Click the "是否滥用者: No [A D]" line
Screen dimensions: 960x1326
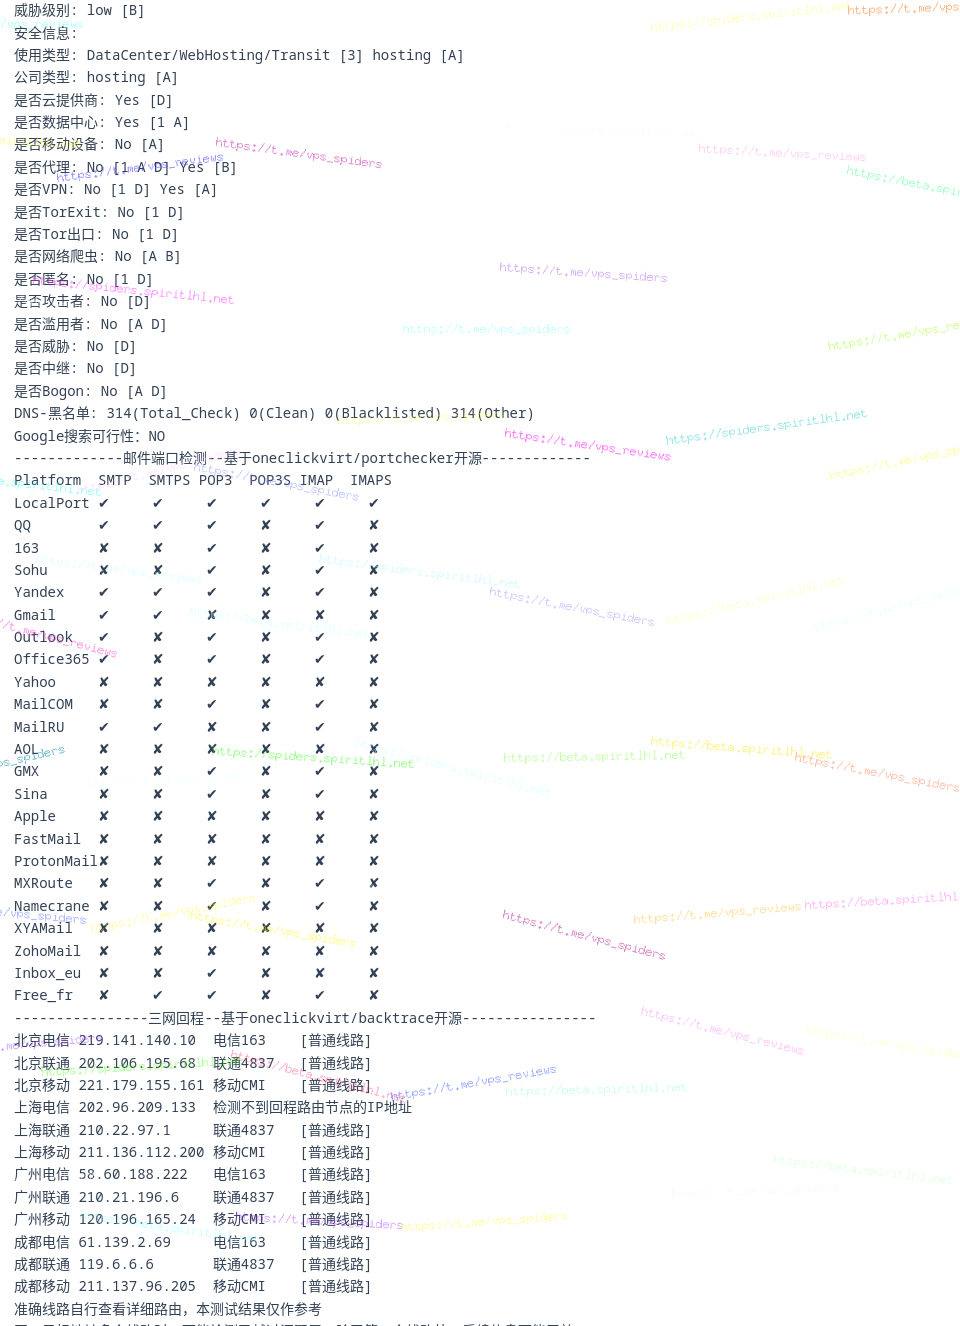click(x=90, y=324)
